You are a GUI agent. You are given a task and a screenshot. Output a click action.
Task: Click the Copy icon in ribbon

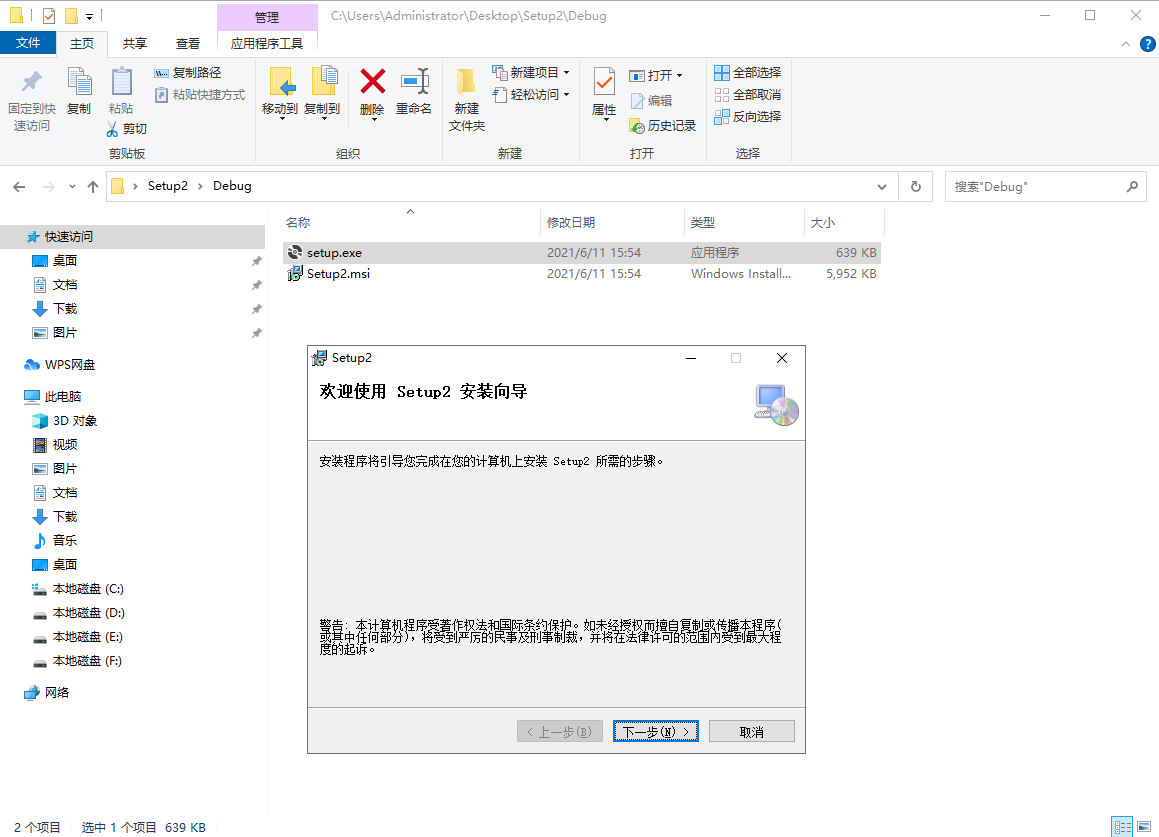click(x=79, y=81)
